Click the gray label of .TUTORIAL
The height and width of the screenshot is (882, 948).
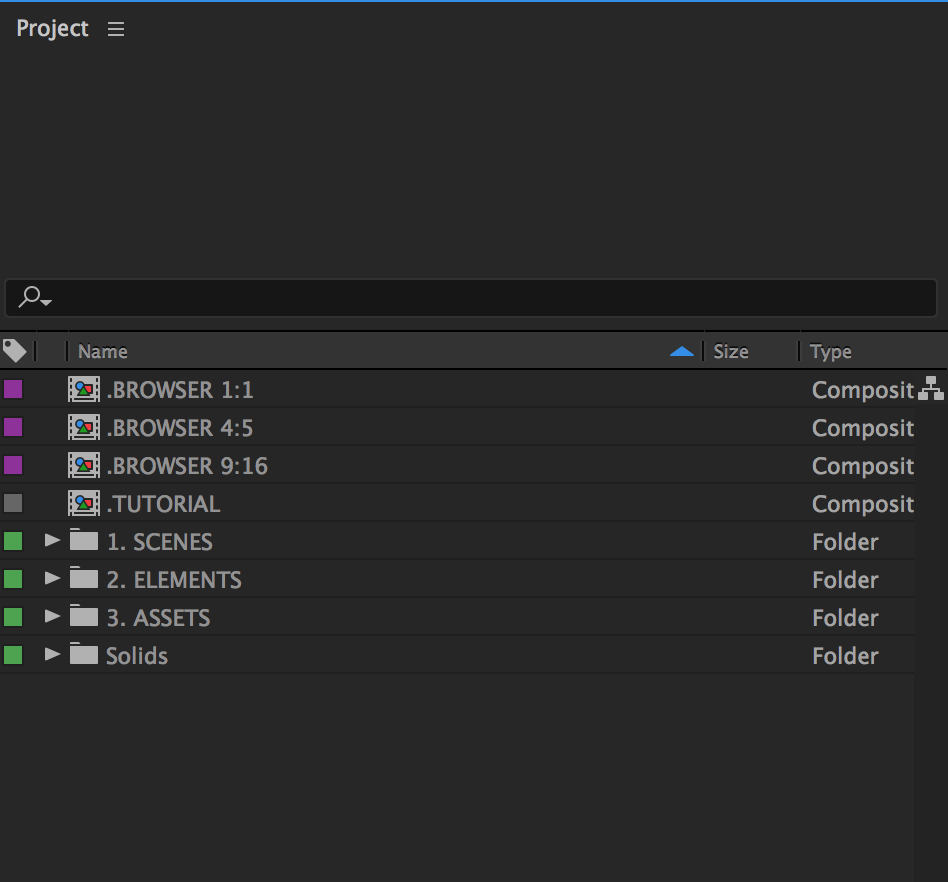(13, 503)
